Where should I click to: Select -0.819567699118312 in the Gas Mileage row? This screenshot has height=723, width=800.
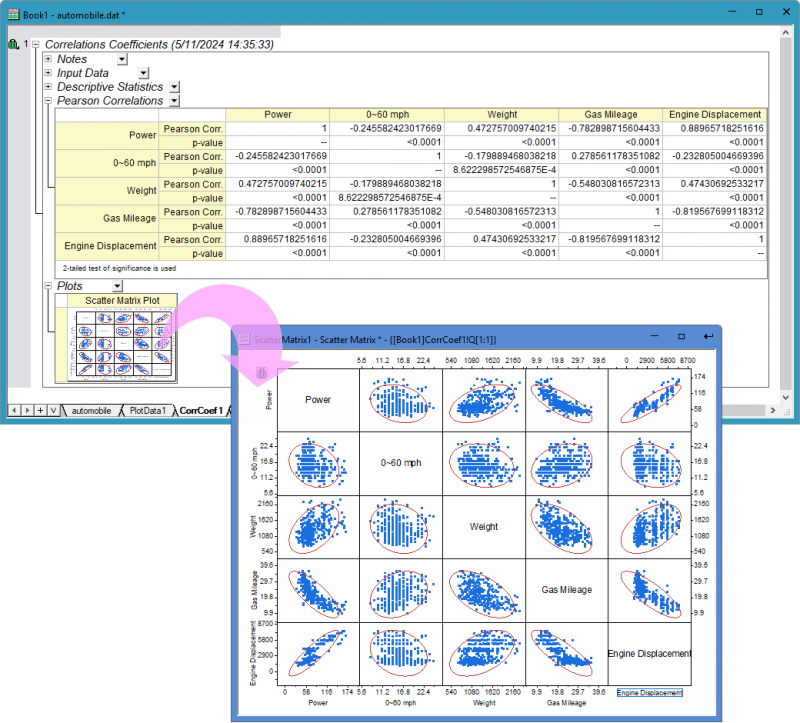click(x=717, y=211)
